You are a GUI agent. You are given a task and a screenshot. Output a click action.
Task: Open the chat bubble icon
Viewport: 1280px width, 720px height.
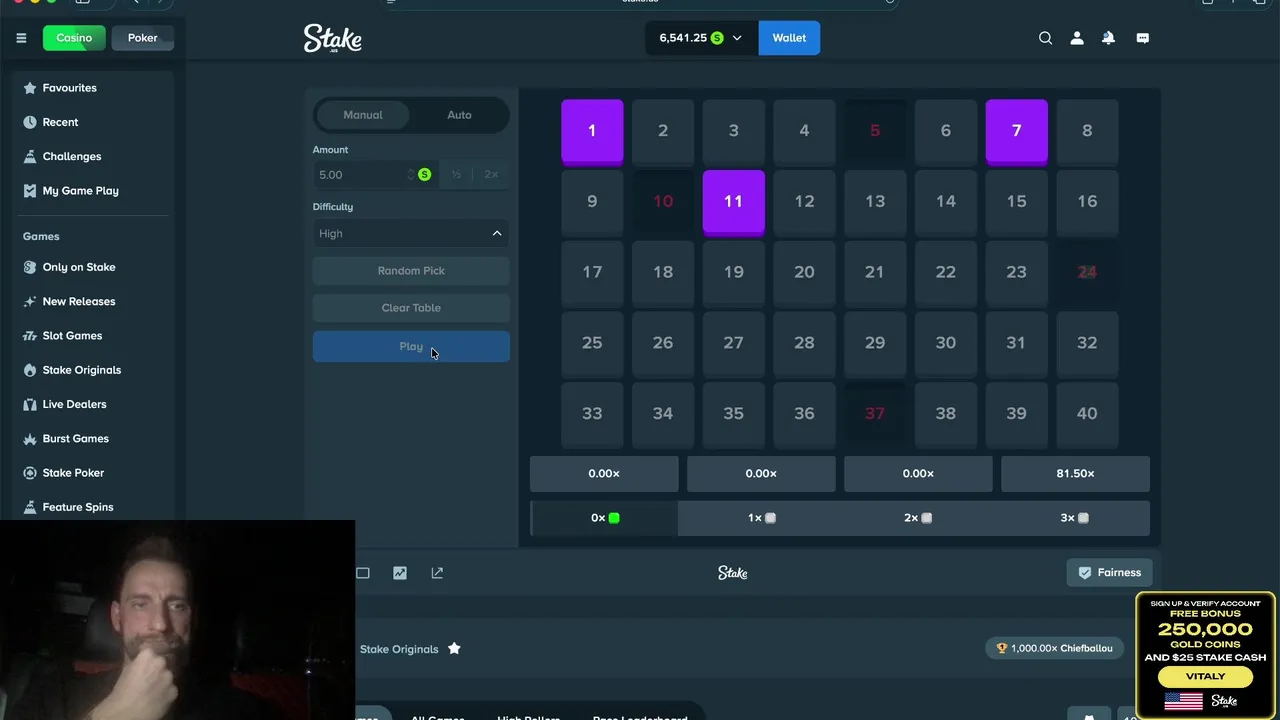[x=1143, y=38]
